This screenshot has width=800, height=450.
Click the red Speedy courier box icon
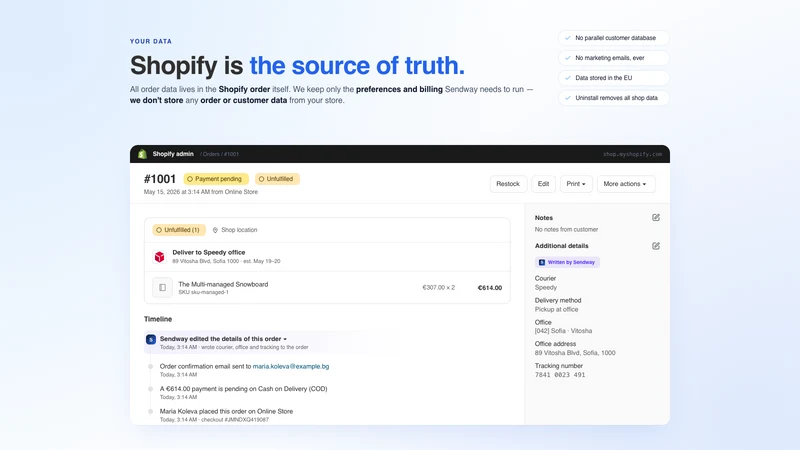coord(159,257)
